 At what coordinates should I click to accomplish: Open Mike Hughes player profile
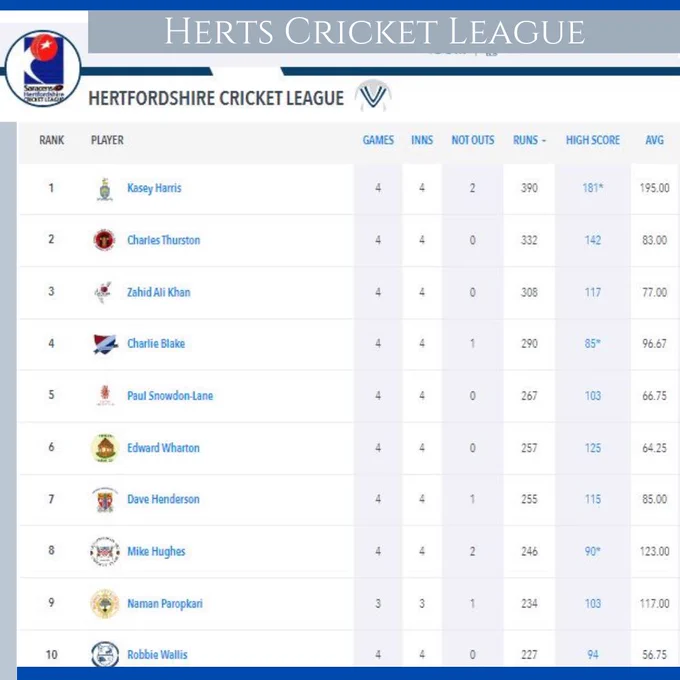pos(156,551)
